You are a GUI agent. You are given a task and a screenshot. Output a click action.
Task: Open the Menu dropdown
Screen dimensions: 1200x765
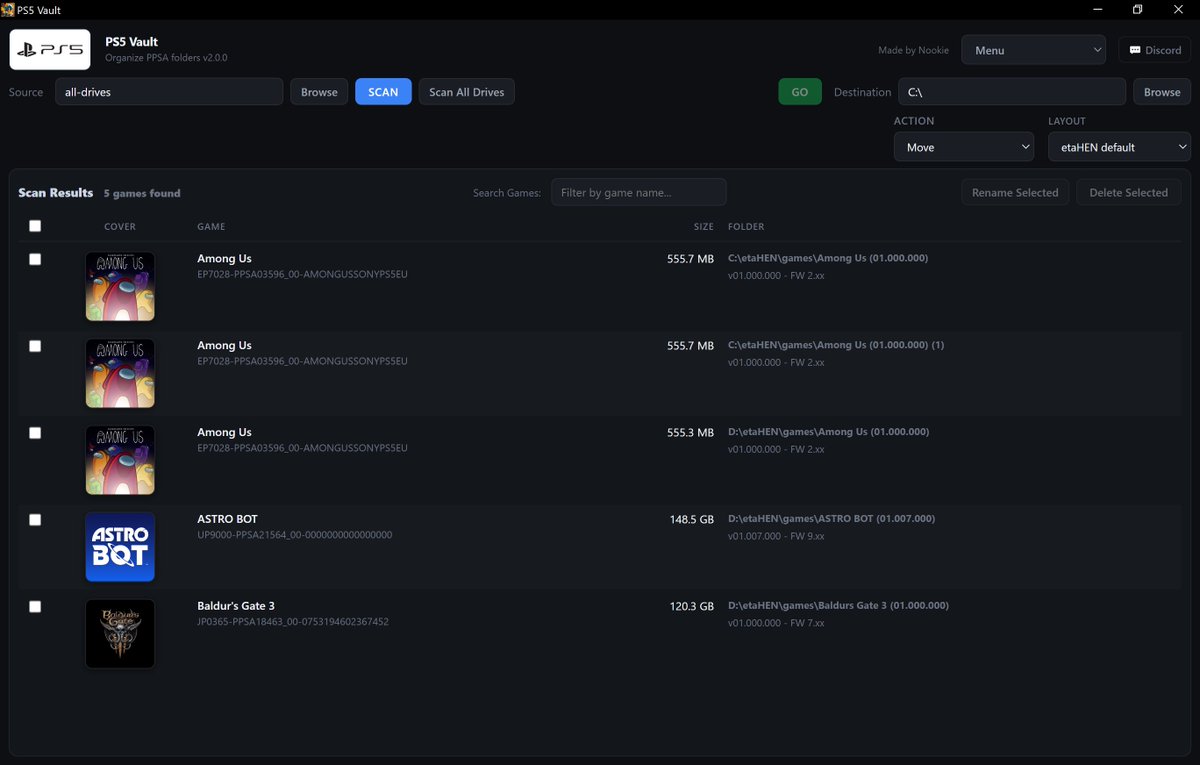coord(1033,50)
